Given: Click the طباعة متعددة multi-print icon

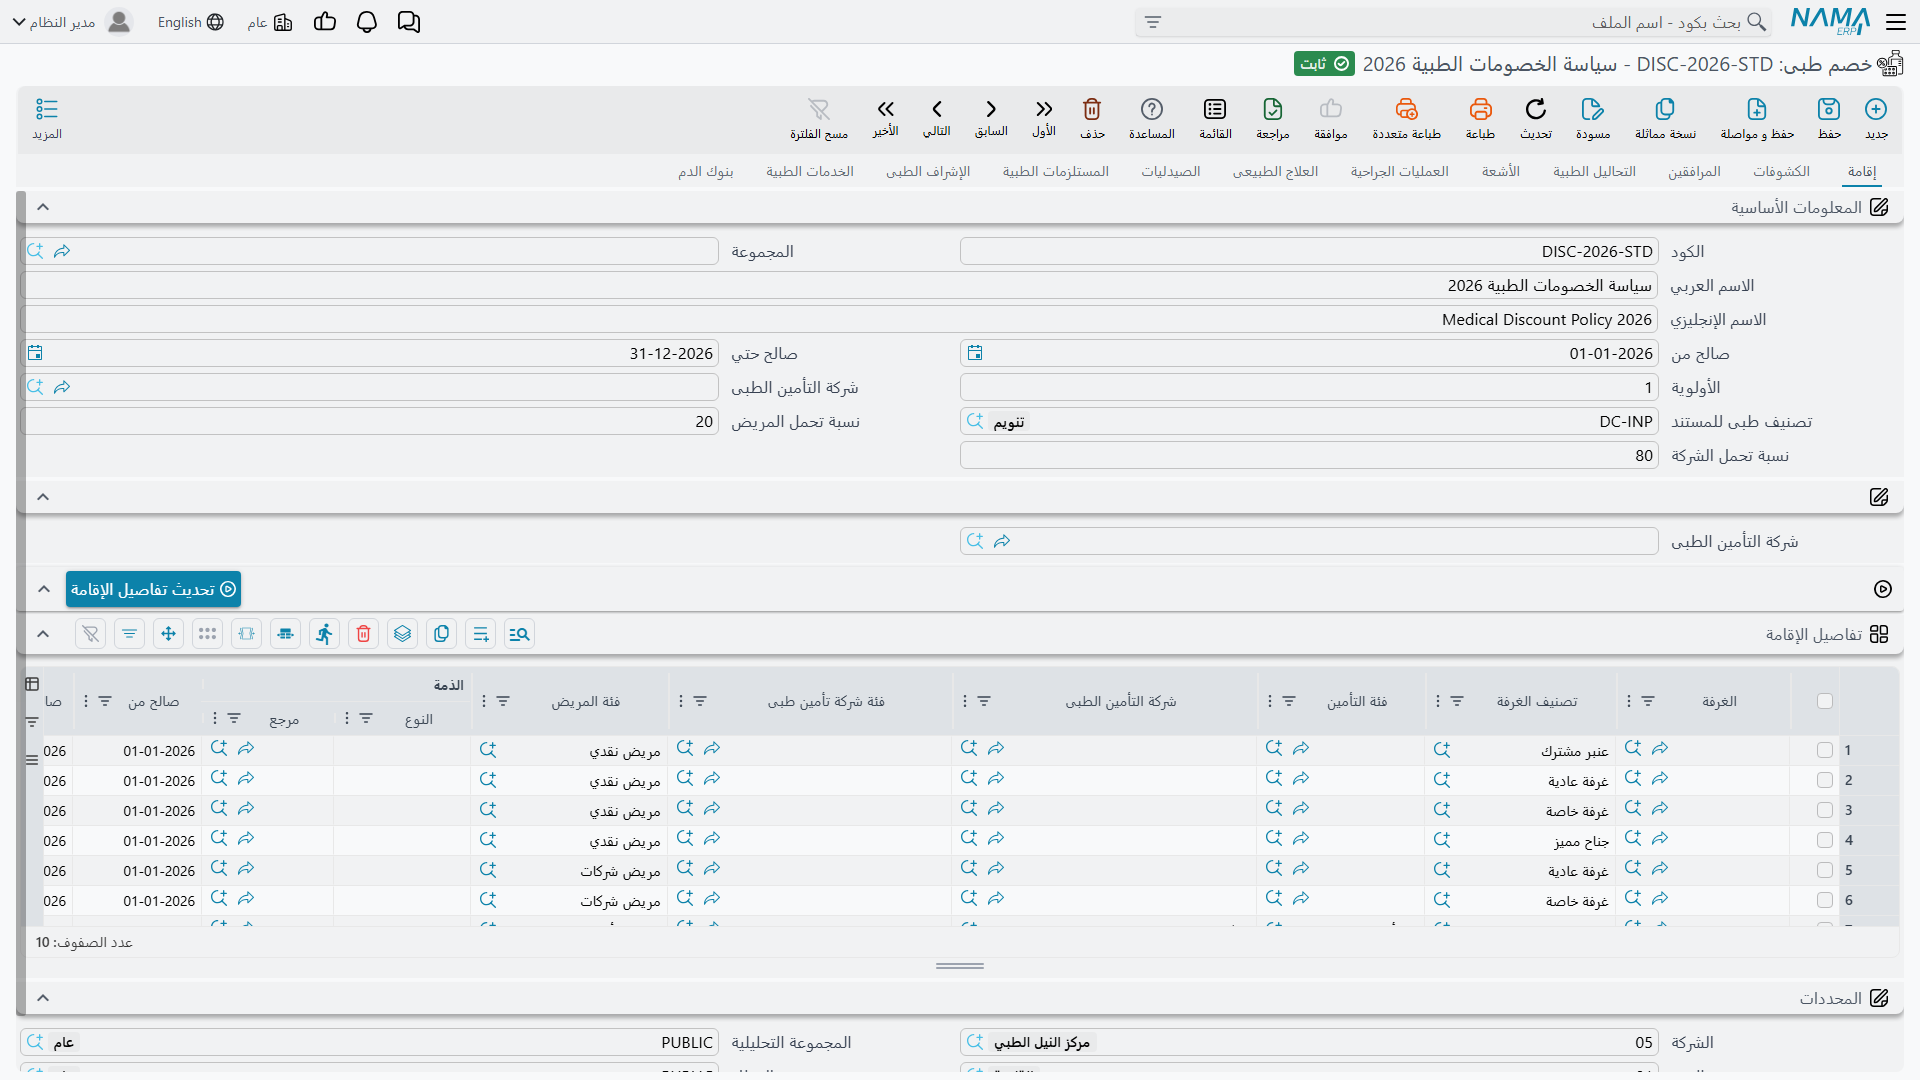Looking at the screenshot, I should click(1407, 109).
